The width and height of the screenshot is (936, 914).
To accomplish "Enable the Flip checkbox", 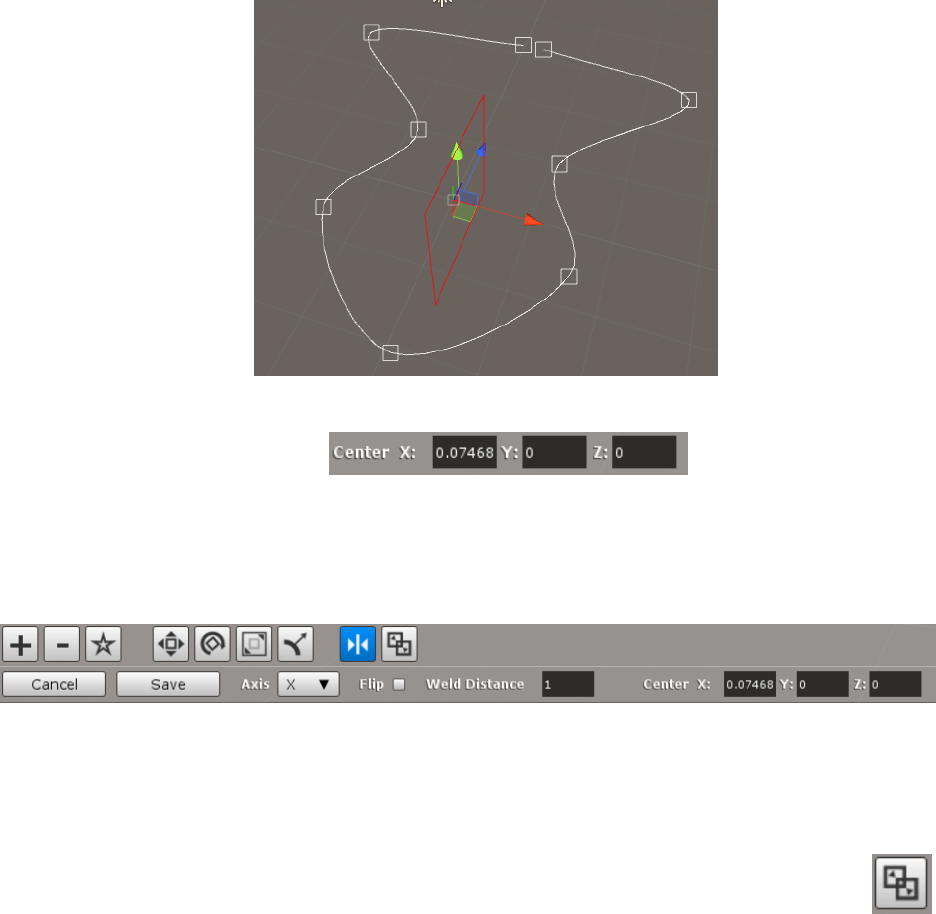I will pos(399,684).
